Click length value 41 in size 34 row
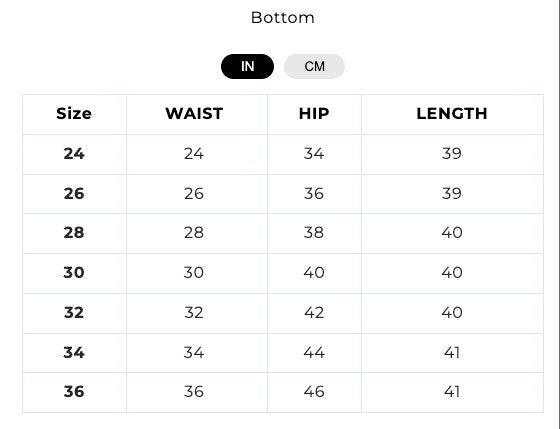 coord(452,353)
